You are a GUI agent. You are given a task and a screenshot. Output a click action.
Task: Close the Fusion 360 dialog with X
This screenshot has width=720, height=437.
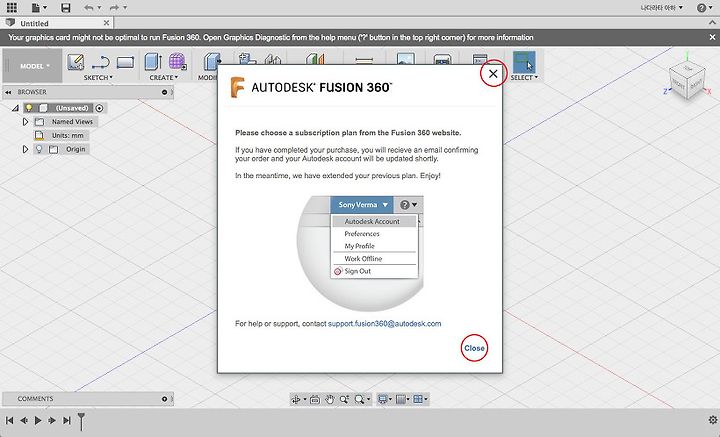click(493, 73)
